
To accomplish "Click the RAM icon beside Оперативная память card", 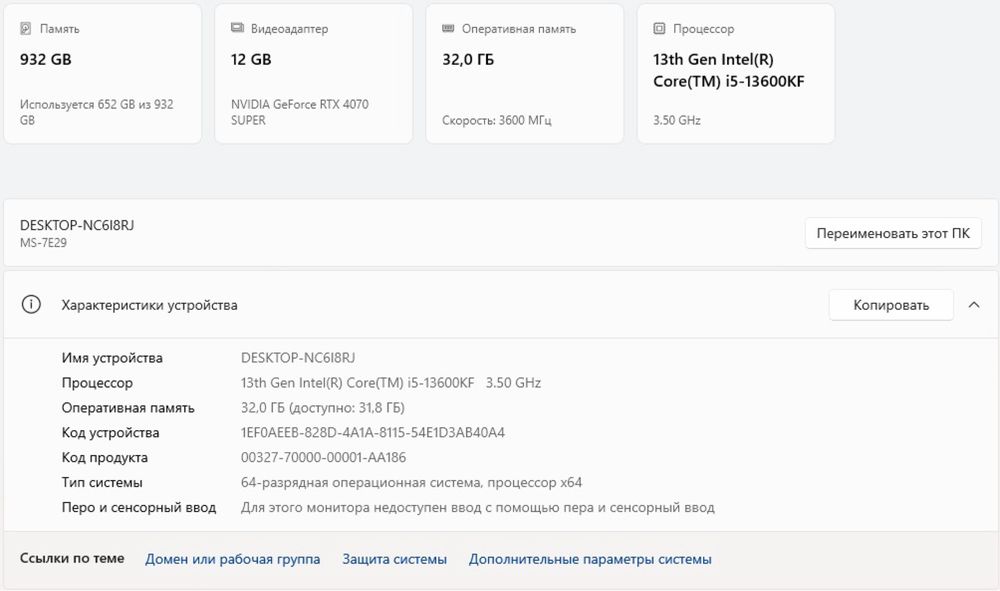I will tap(448, 28).
